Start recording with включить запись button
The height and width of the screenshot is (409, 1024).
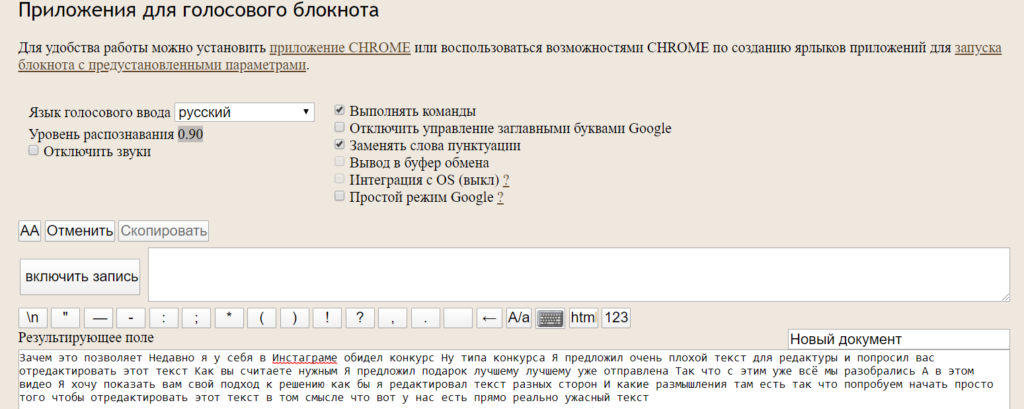(x=82, y=276)
